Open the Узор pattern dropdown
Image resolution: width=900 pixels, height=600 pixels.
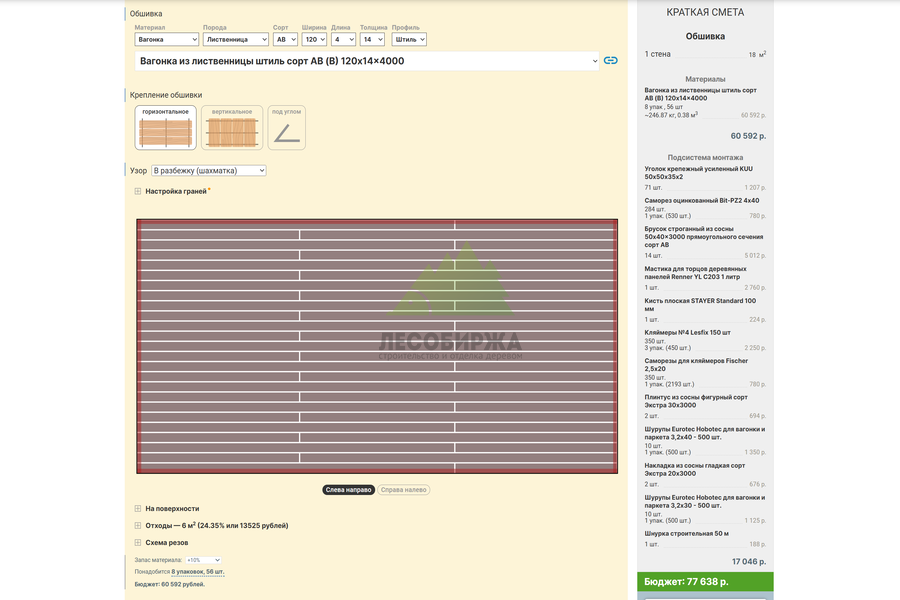209,171
